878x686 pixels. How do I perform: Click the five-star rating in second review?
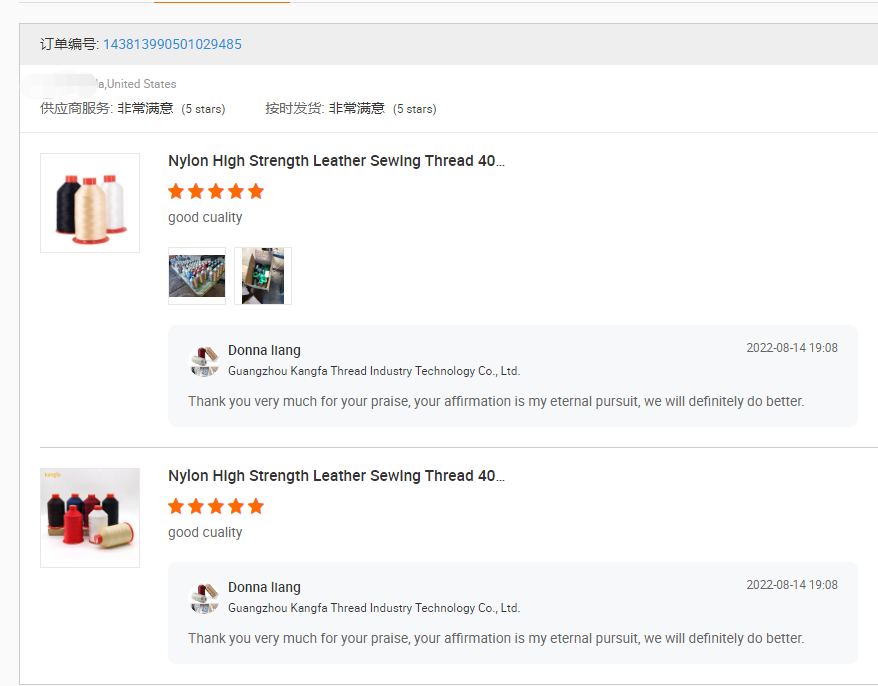click(x=216, y=506)
